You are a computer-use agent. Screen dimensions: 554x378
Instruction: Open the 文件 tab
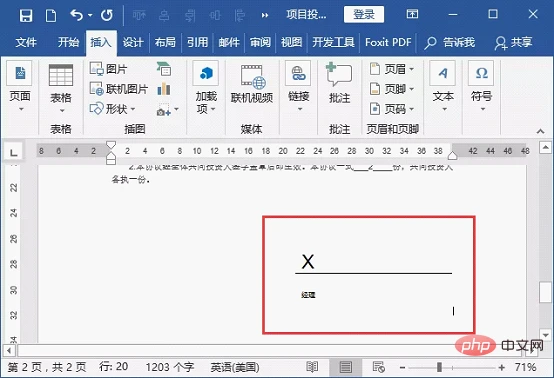[26, 42]
